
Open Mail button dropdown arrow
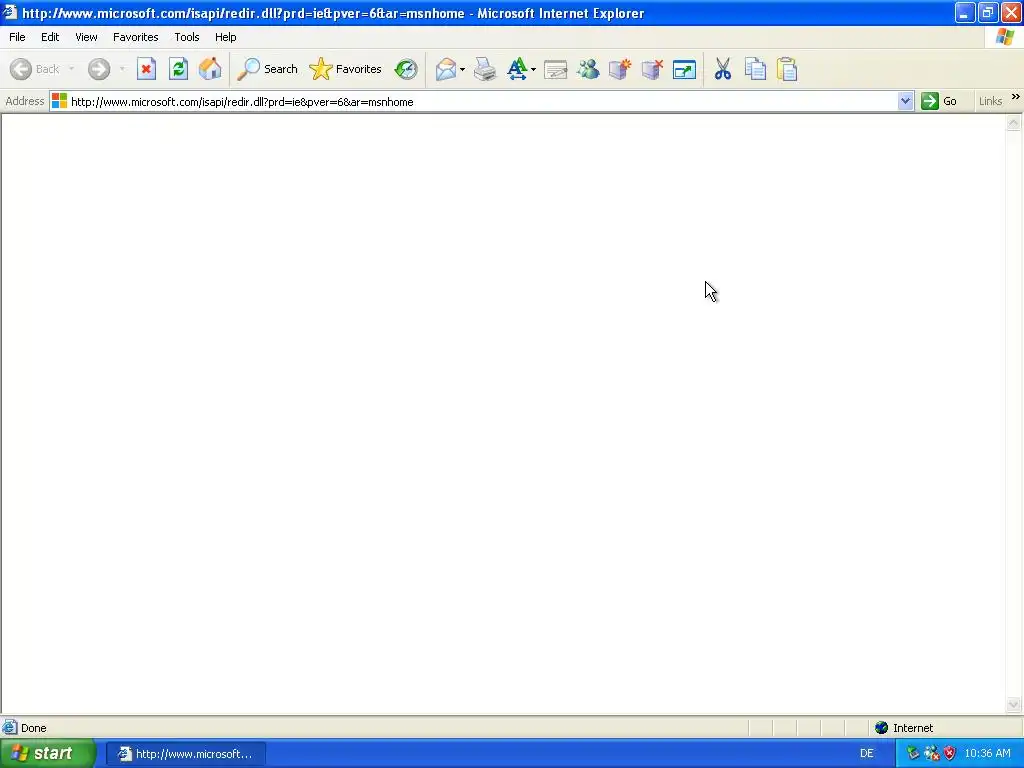tap(462, 69)
